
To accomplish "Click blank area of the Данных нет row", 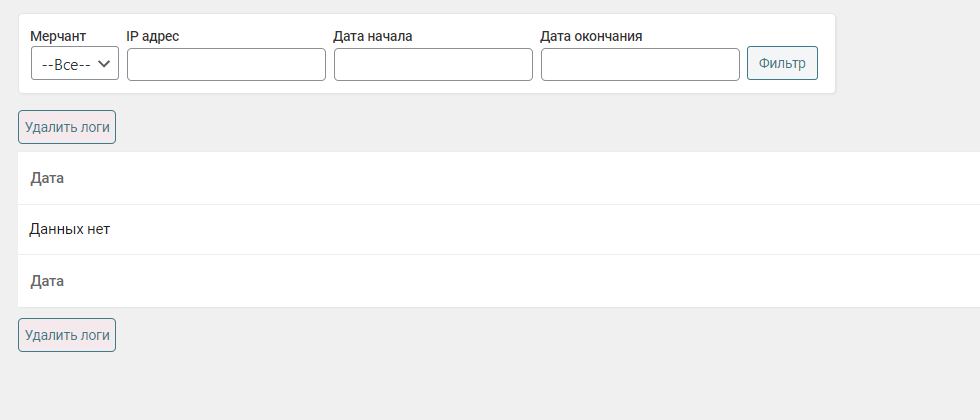I will click(500, 229).
